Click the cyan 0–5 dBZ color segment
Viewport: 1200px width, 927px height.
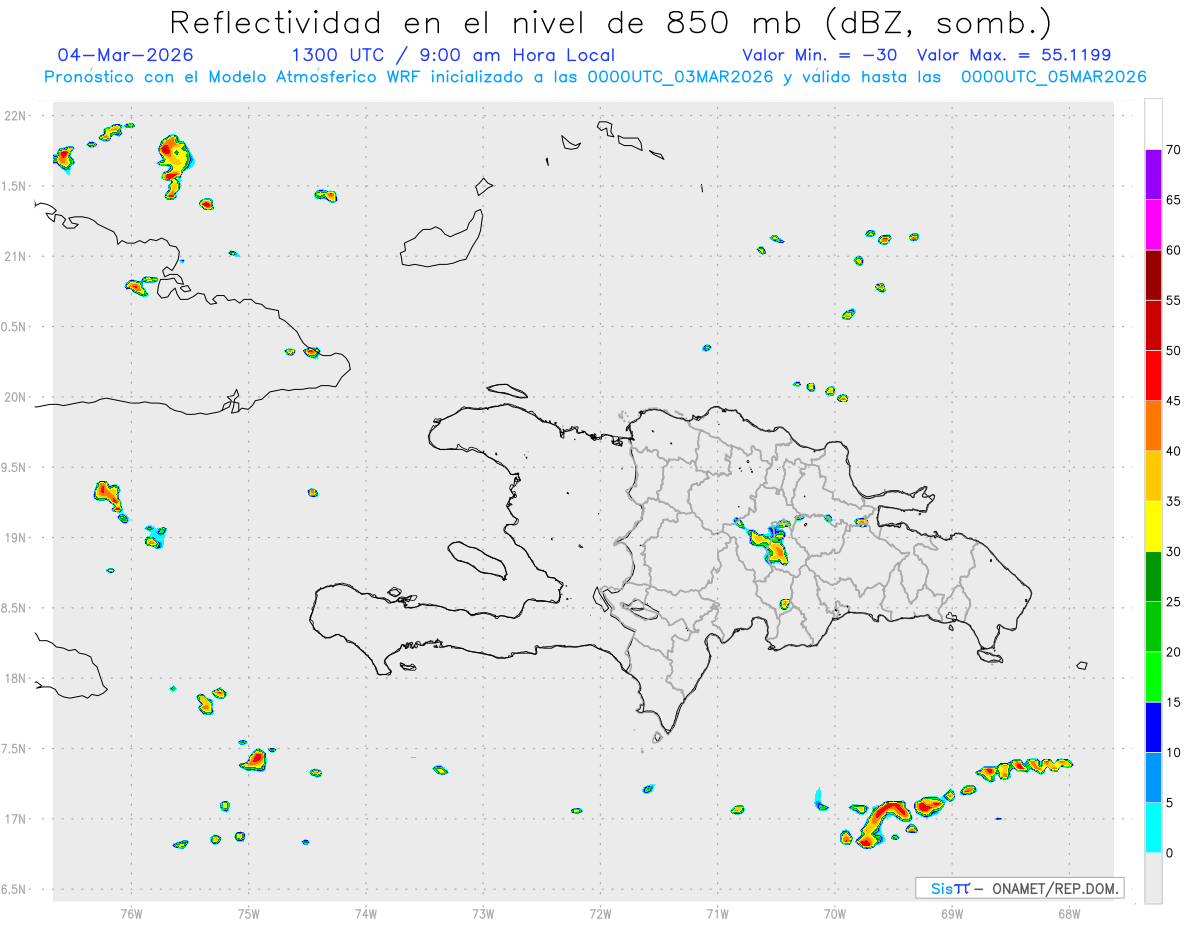1153,828
